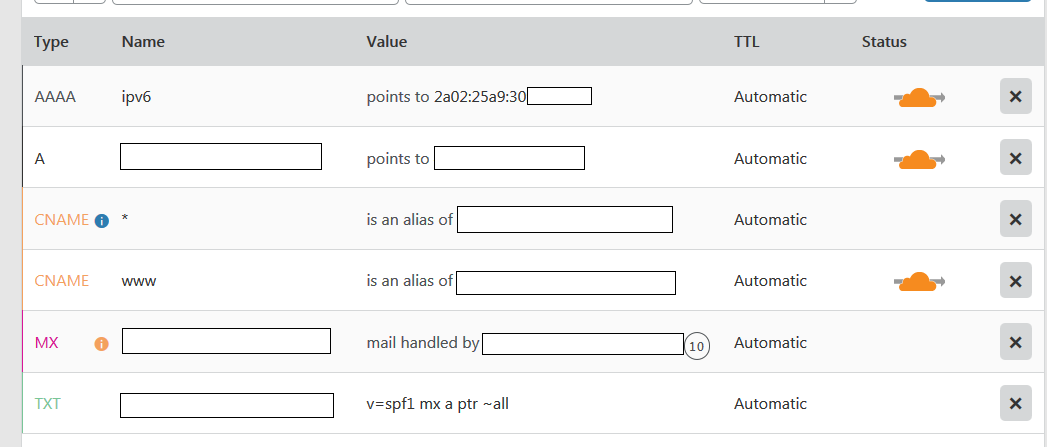Click blue info icon beside wildcard CNAME
1047x447 pixels.
[101, 221]
